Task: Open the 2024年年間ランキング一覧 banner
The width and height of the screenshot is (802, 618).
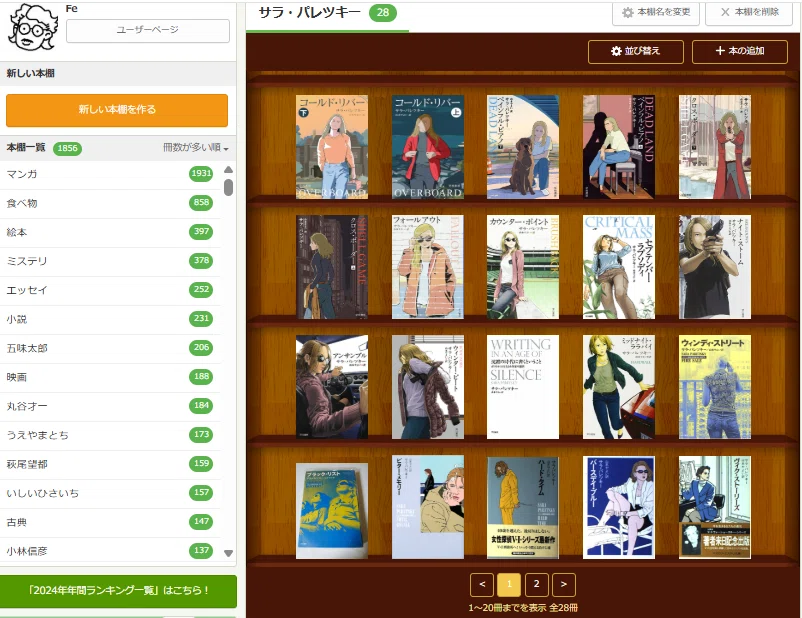Action: (118, 590)
